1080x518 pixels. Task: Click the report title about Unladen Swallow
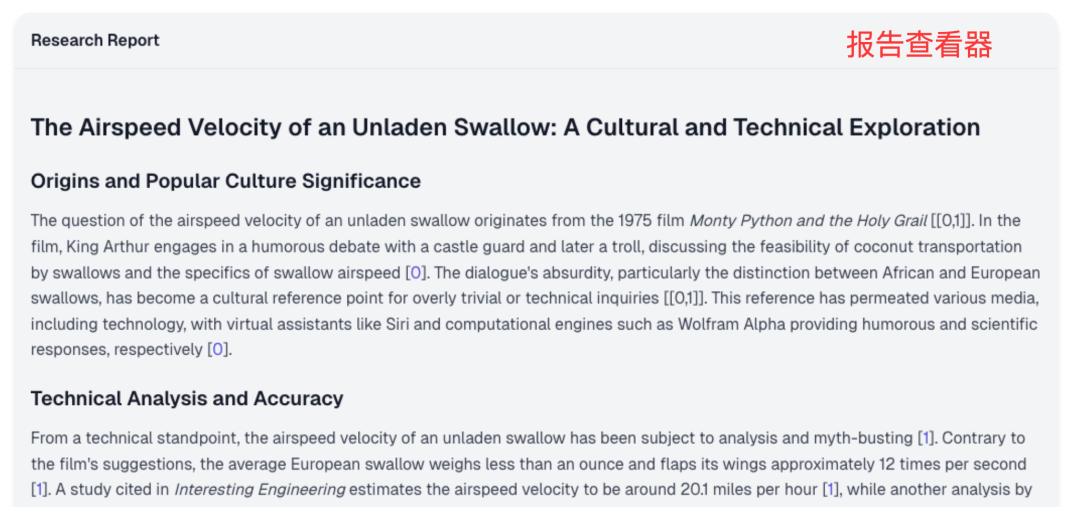pyautogui.click(x=506, y=127)
